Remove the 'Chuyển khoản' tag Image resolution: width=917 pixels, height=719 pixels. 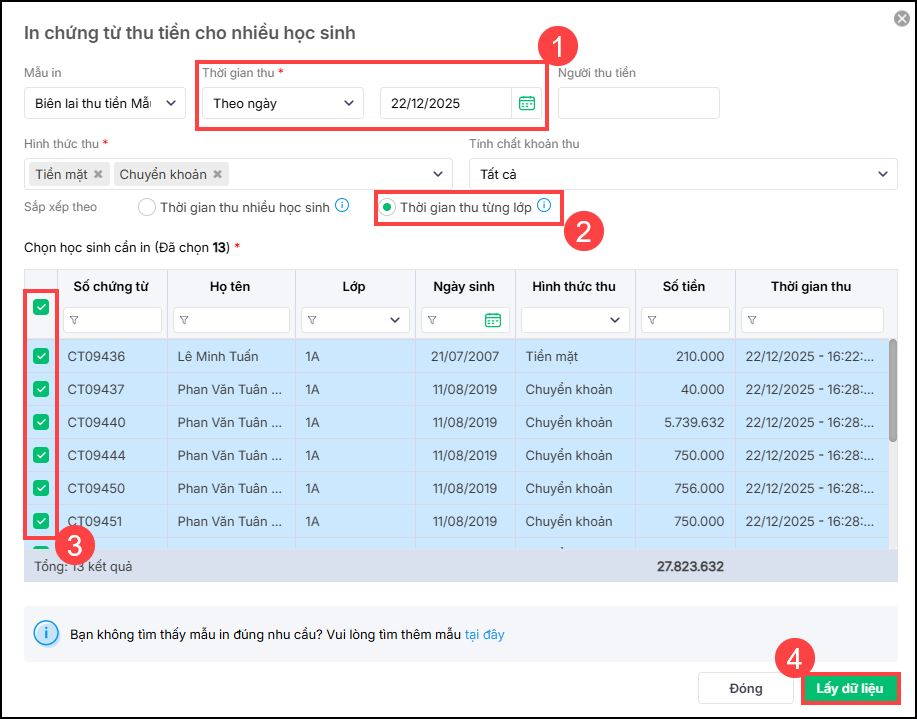coord(216,174)
